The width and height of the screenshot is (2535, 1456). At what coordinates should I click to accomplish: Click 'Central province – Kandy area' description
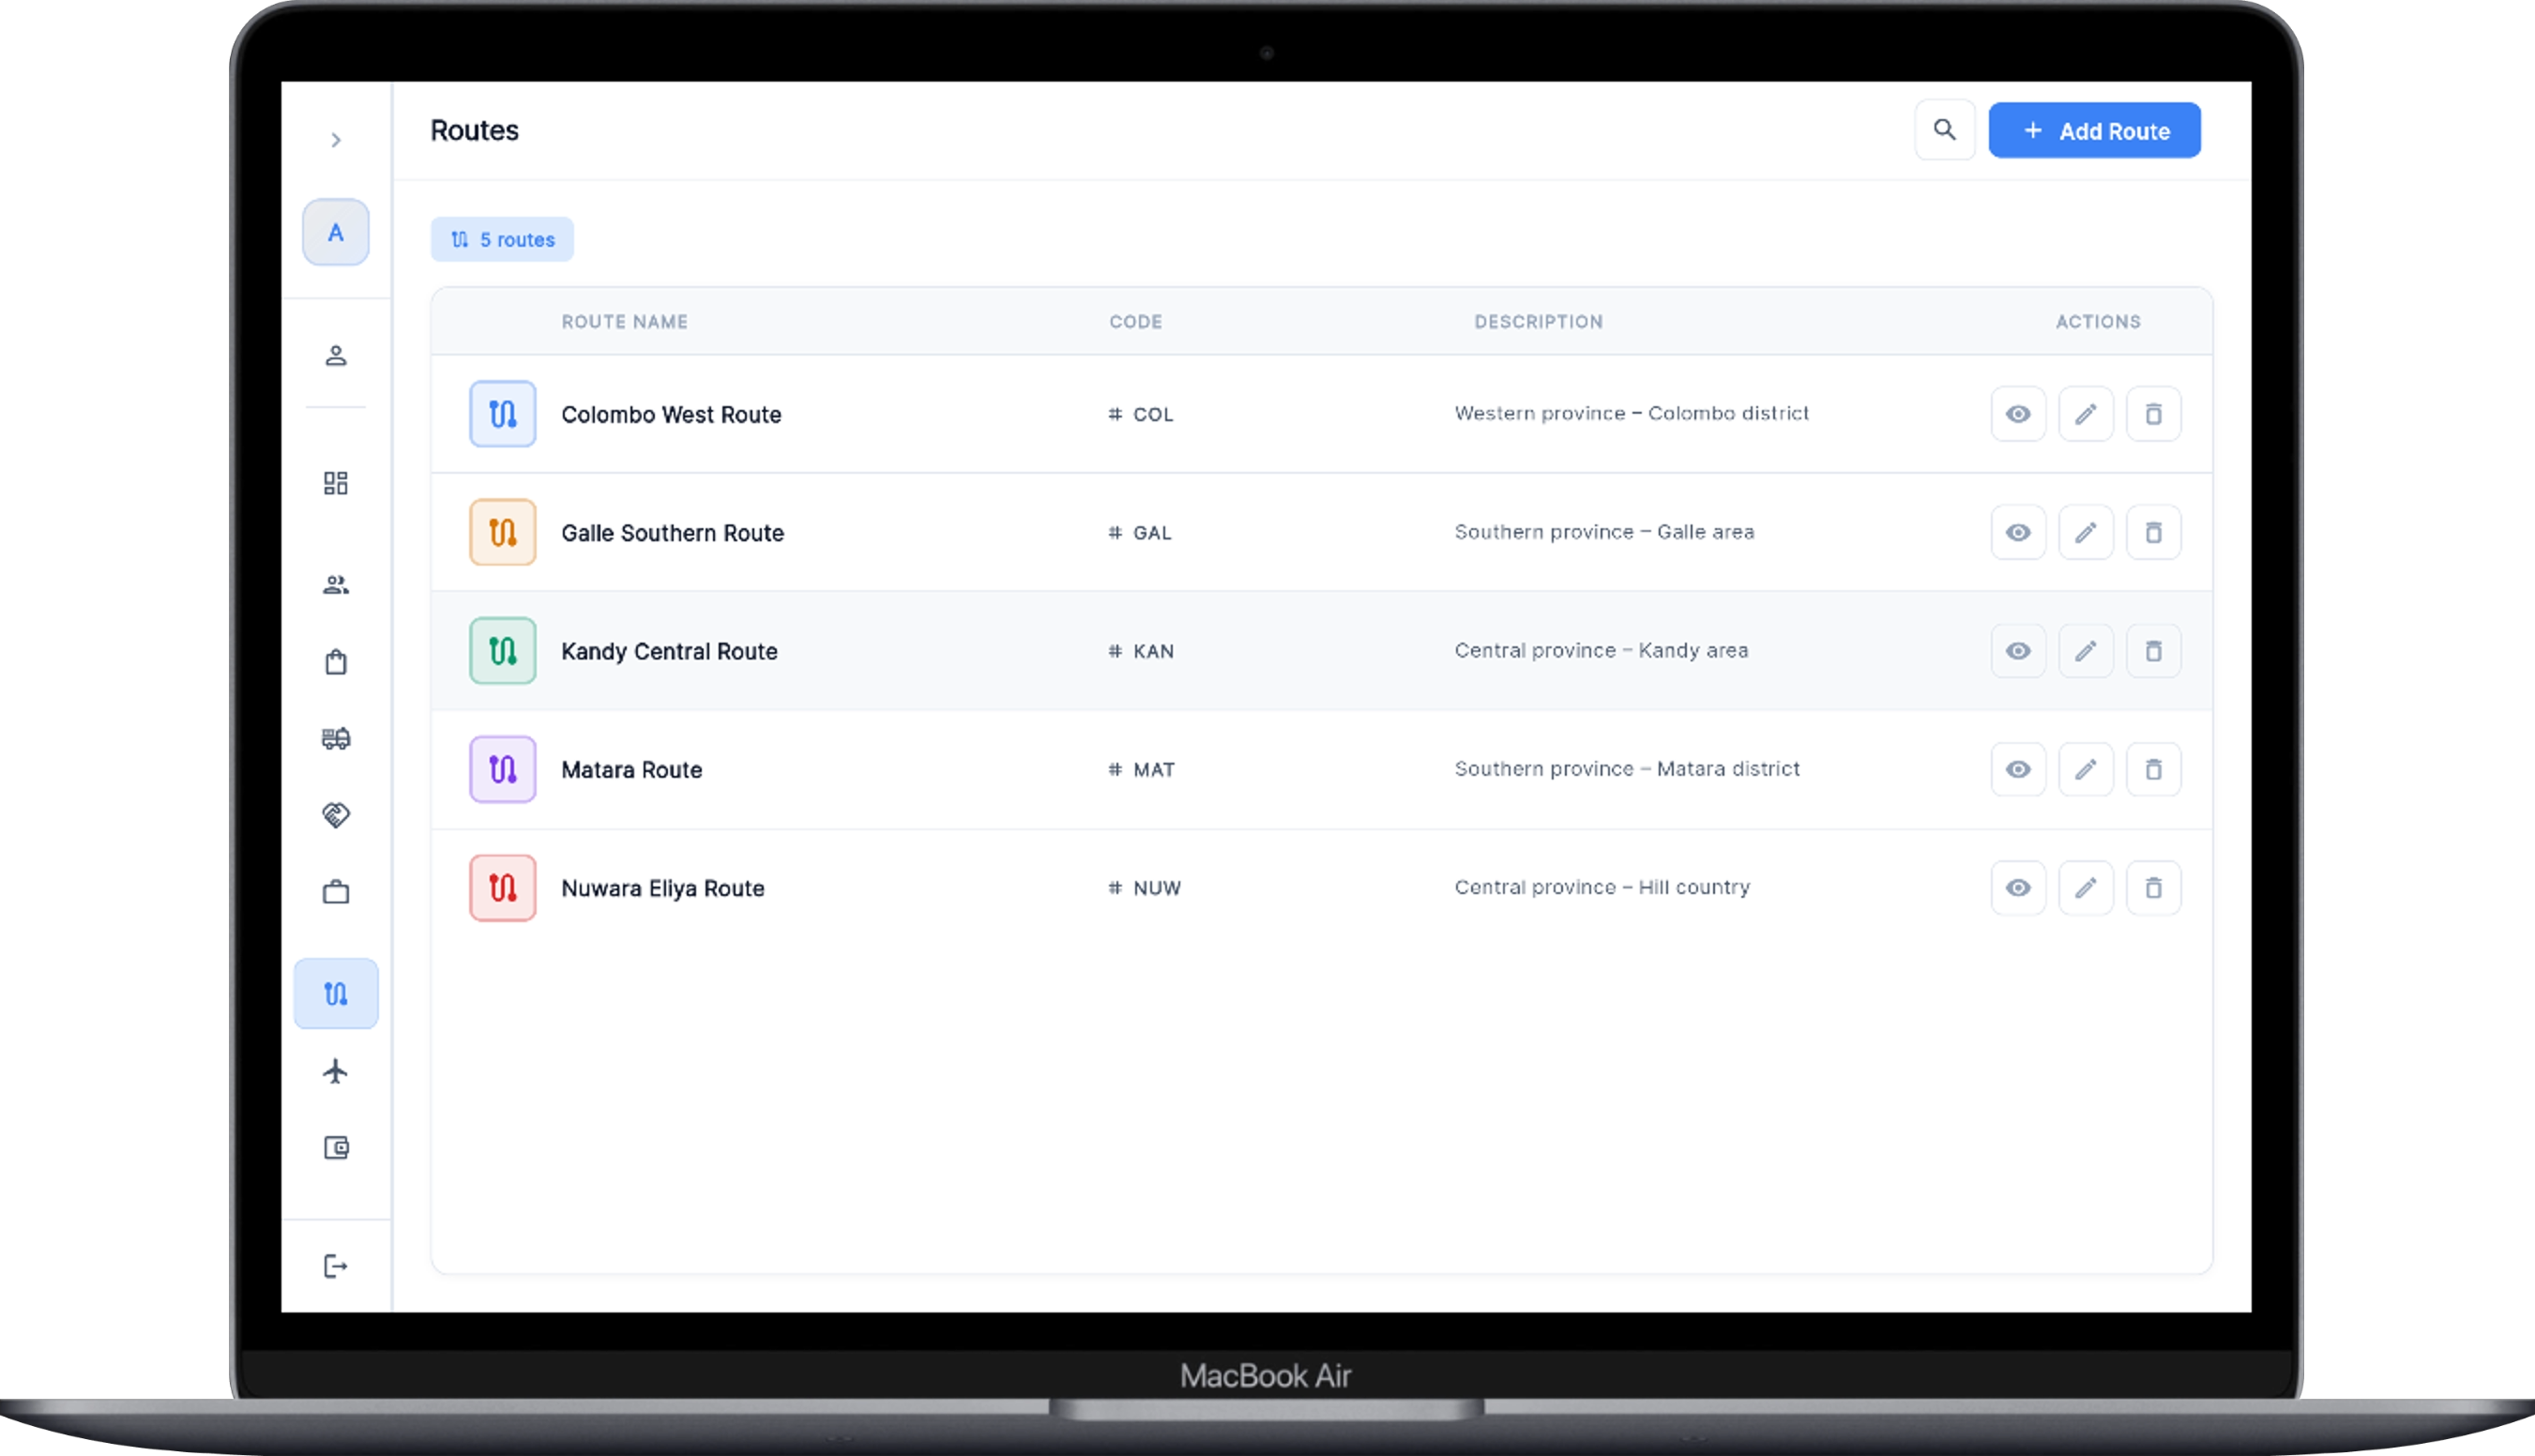click(x=1601, y=651)
